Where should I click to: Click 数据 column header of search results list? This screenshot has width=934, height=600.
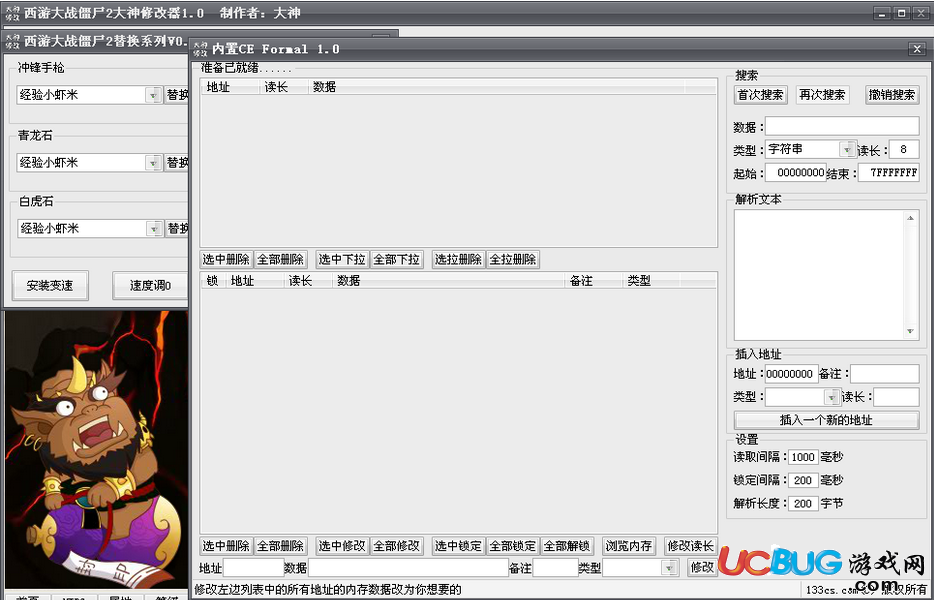496,87
